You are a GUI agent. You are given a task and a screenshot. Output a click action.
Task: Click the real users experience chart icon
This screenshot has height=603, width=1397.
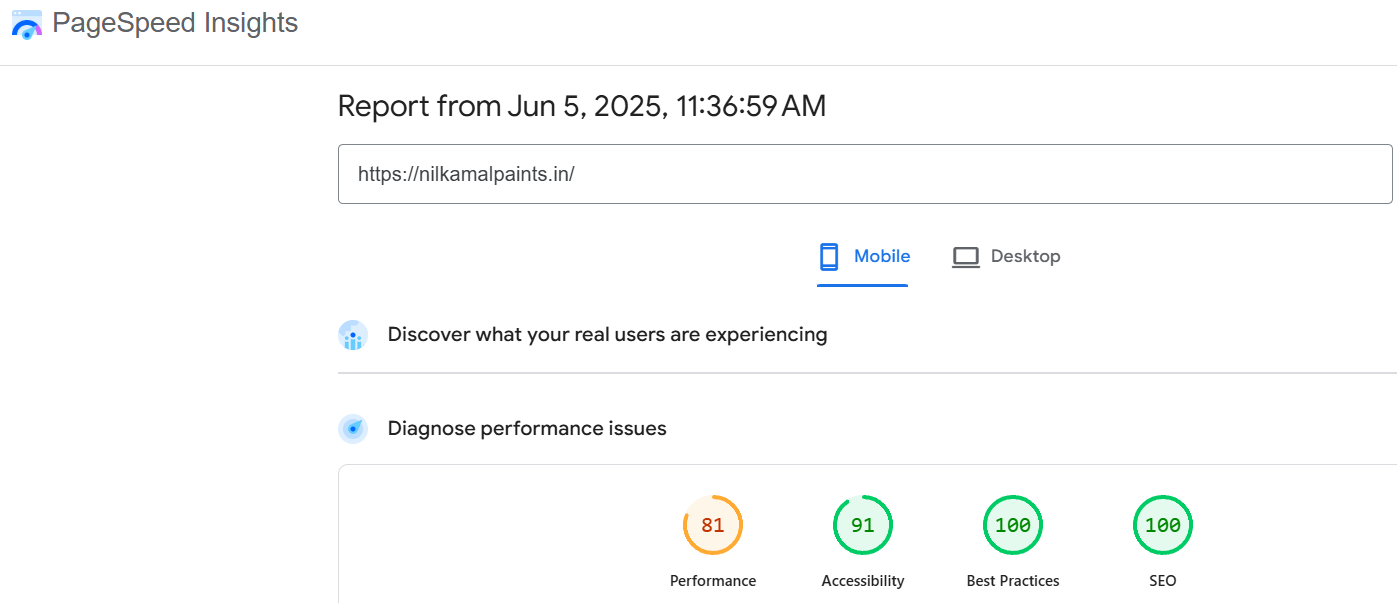[x=353, y=335]
